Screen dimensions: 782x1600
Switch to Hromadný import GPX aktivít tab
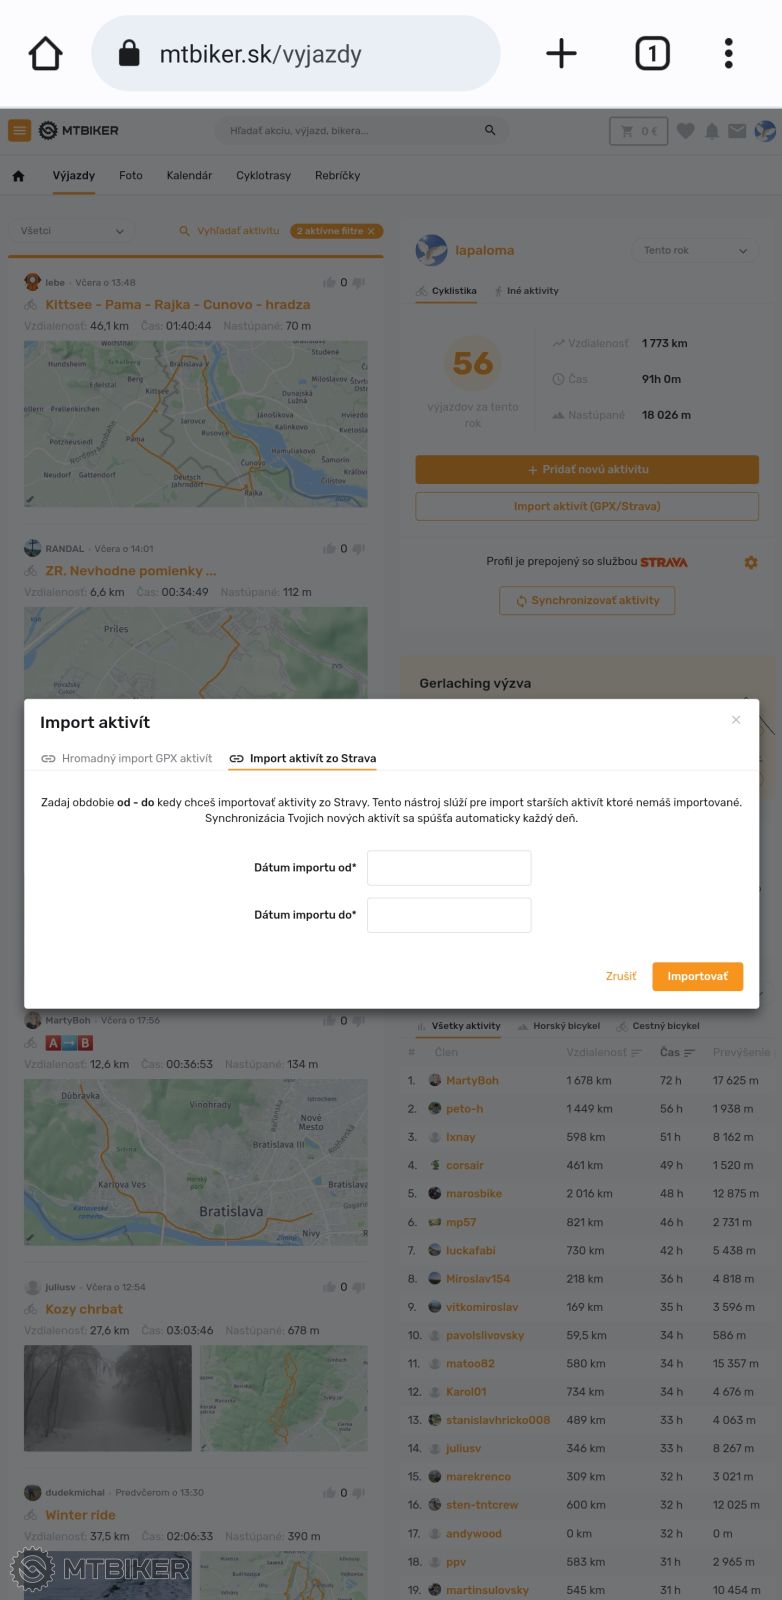[127, 759]
